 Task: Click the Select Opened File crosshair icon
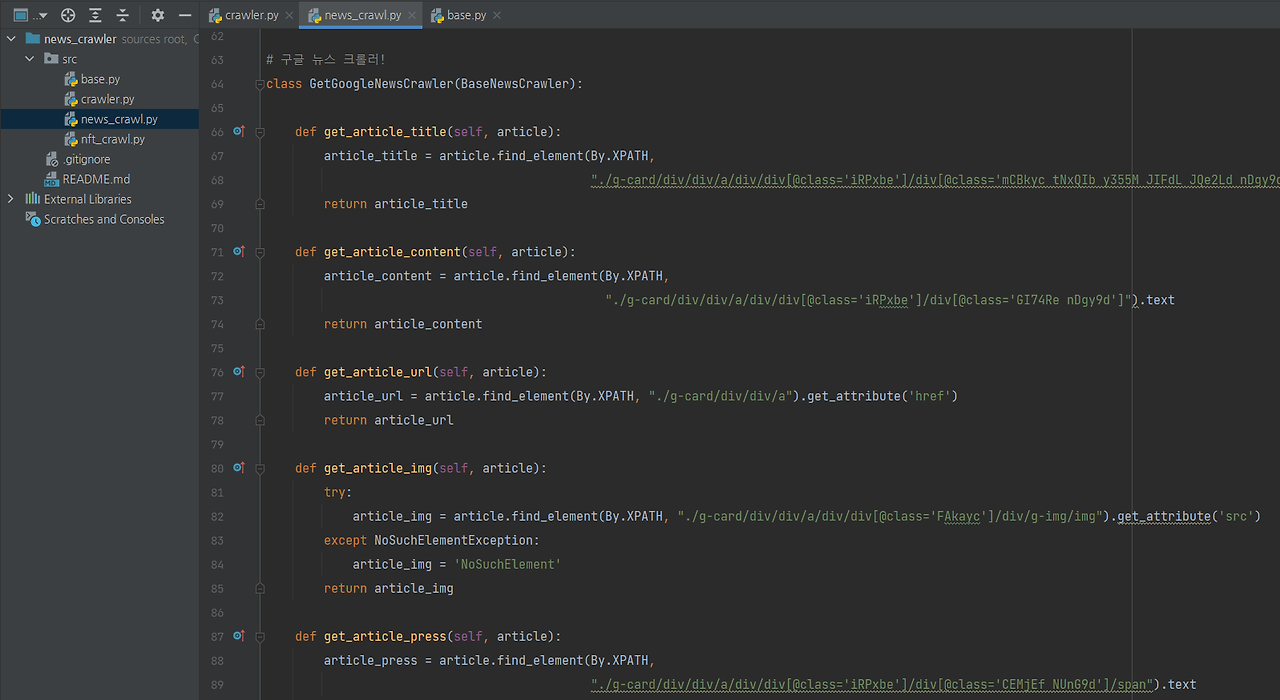68,15
